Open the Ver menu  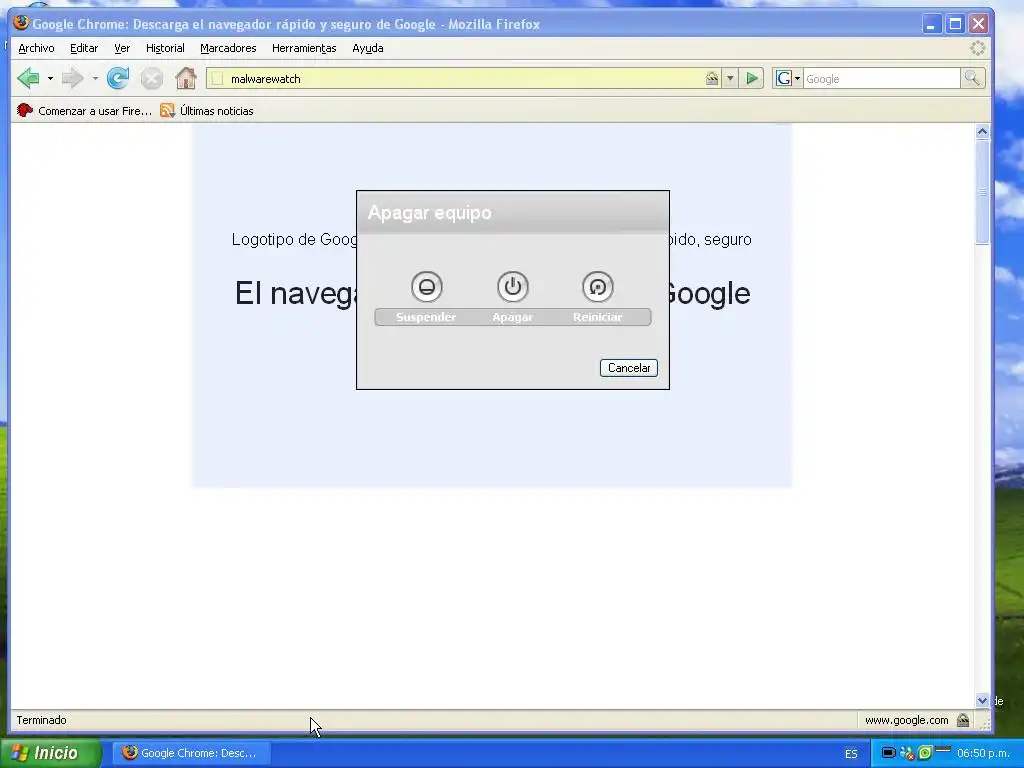coord(122,48)
